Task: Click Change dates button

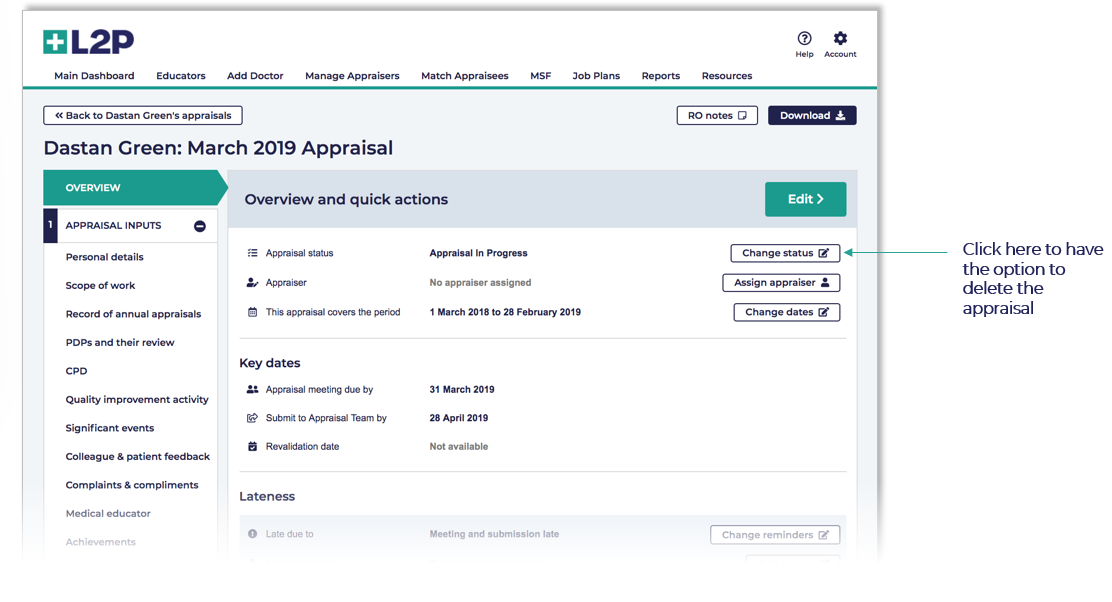Action: tap(786, 312)
